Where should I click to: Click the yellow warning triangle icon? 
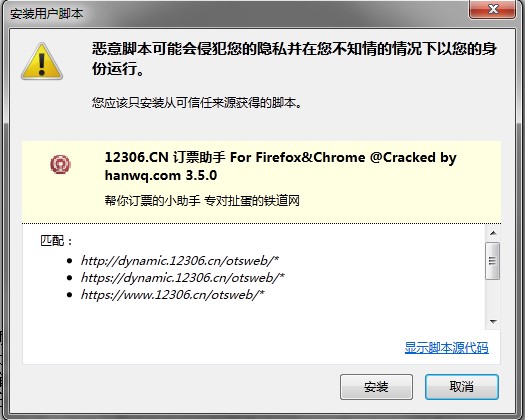point(42,62)
